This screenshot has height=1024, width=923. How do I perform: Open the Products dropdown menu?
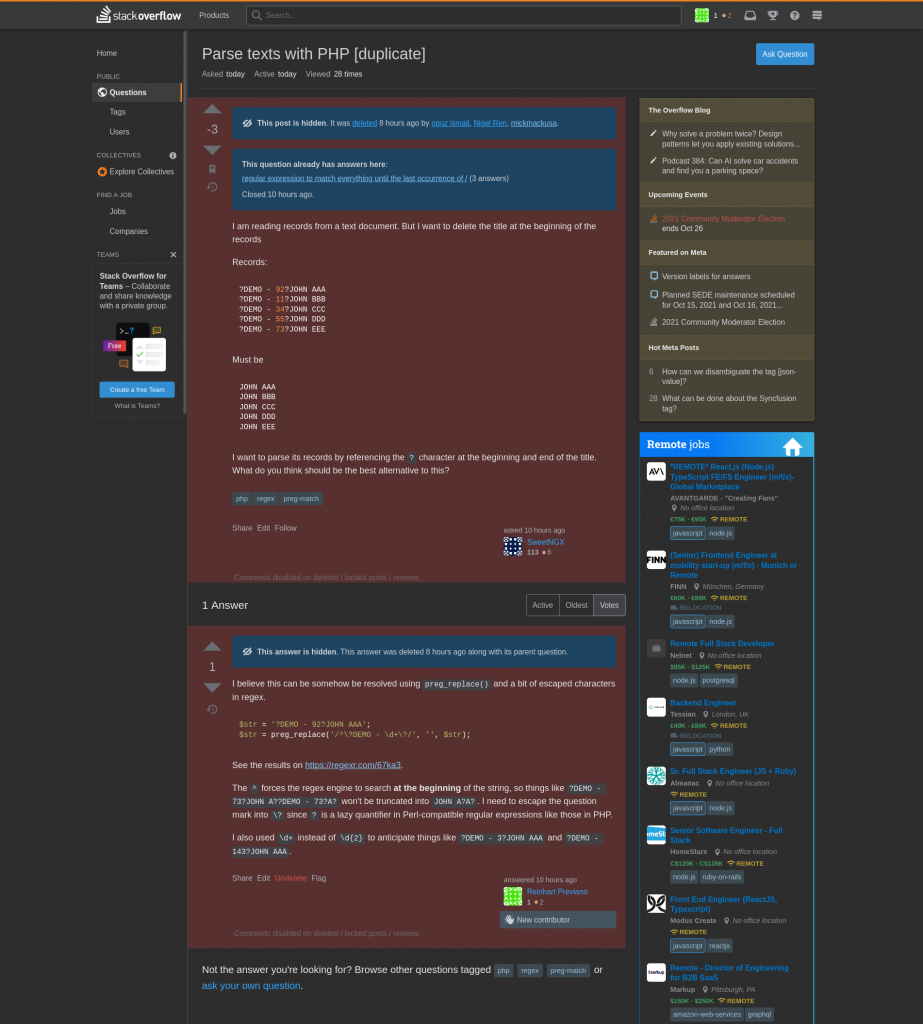214,15
